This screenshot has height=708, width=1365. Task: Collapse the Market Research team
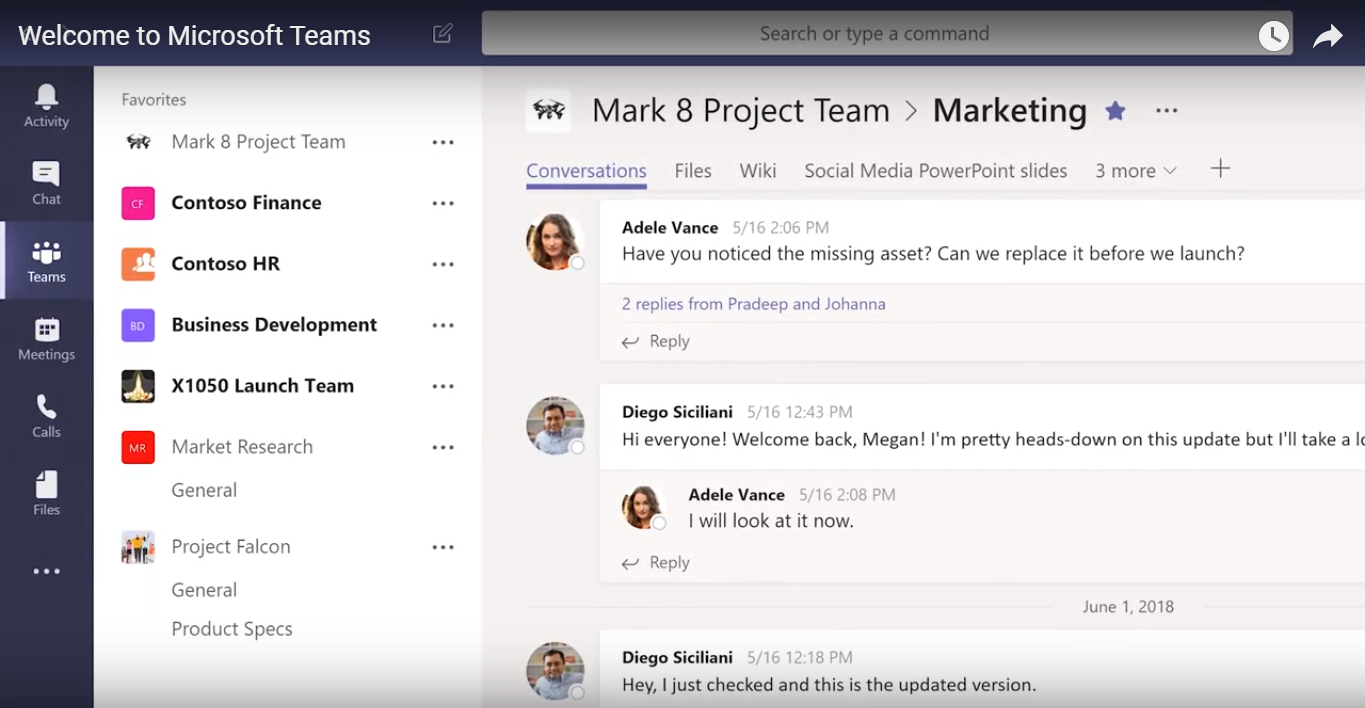coord(242,447)
